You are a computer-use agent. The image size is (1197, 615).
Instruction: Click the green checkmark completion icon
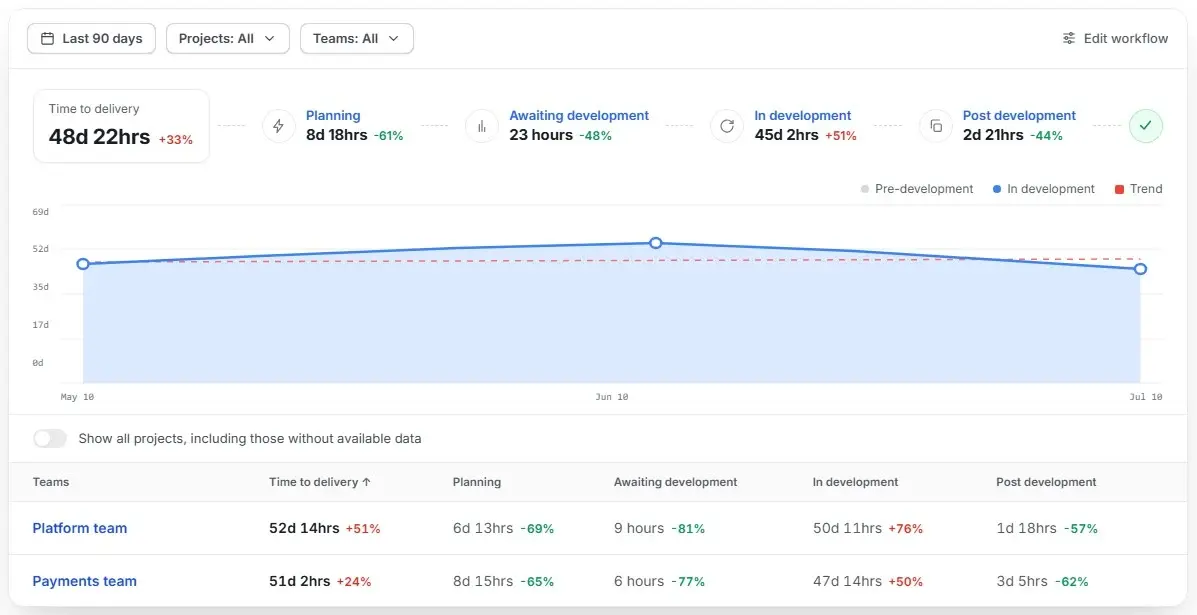coord(1146,126)
